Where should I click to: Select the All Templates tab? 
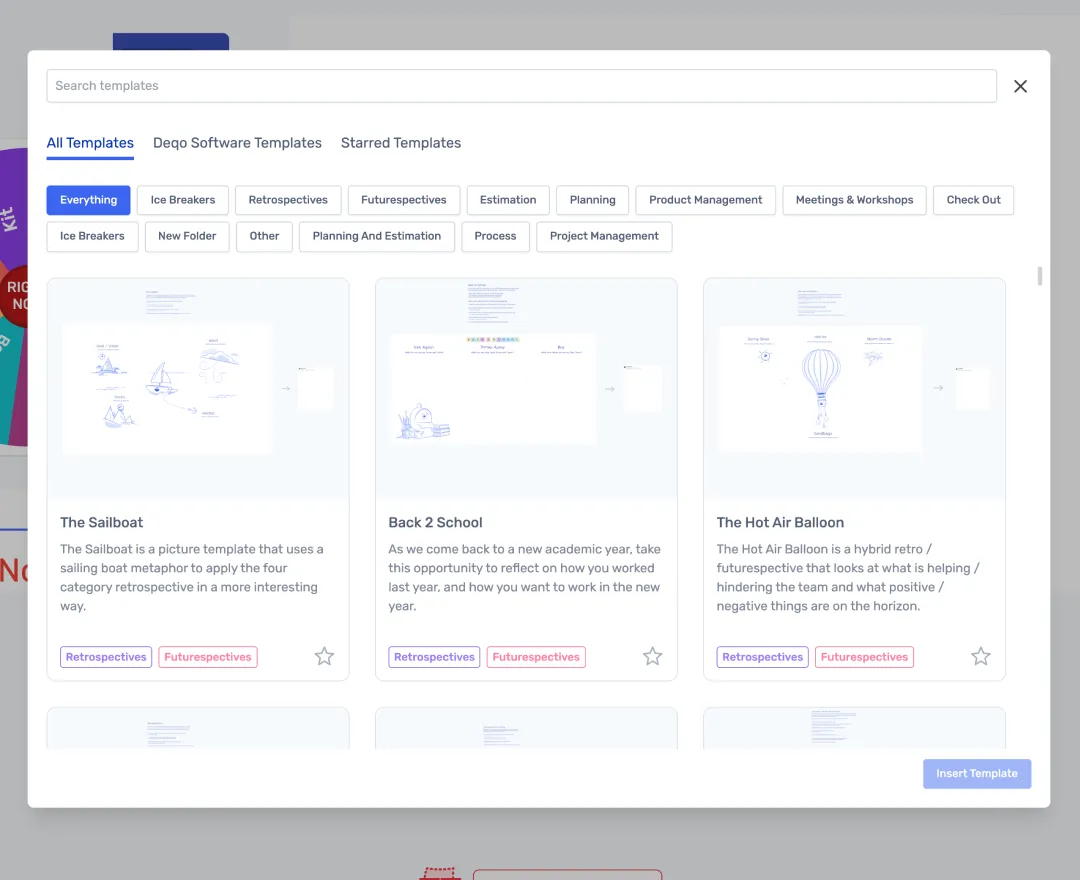pos(90,143)
